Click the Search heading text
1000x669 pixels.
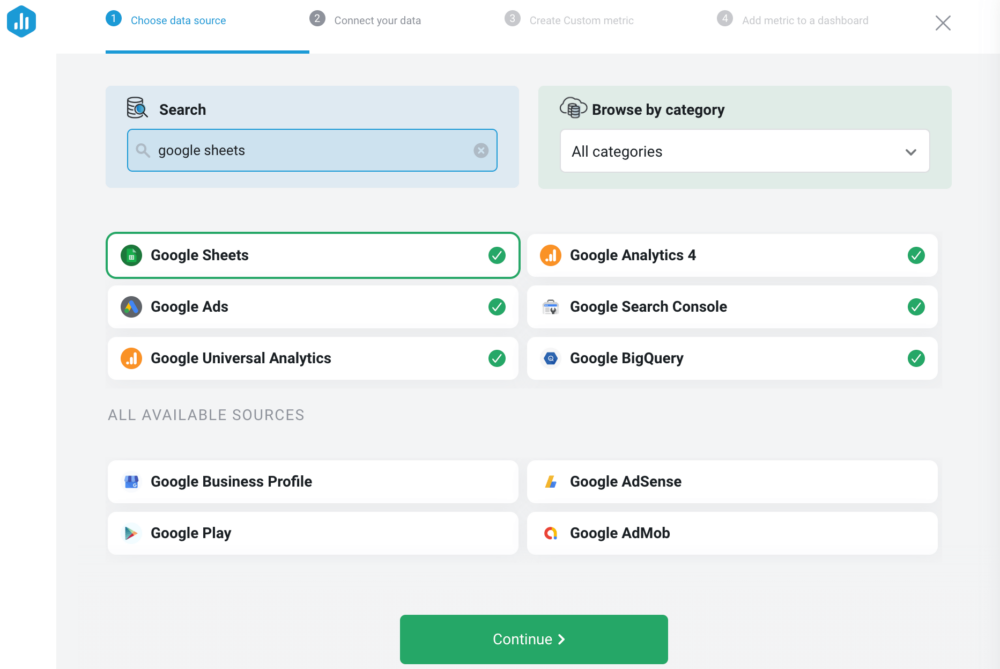point(182,110)
